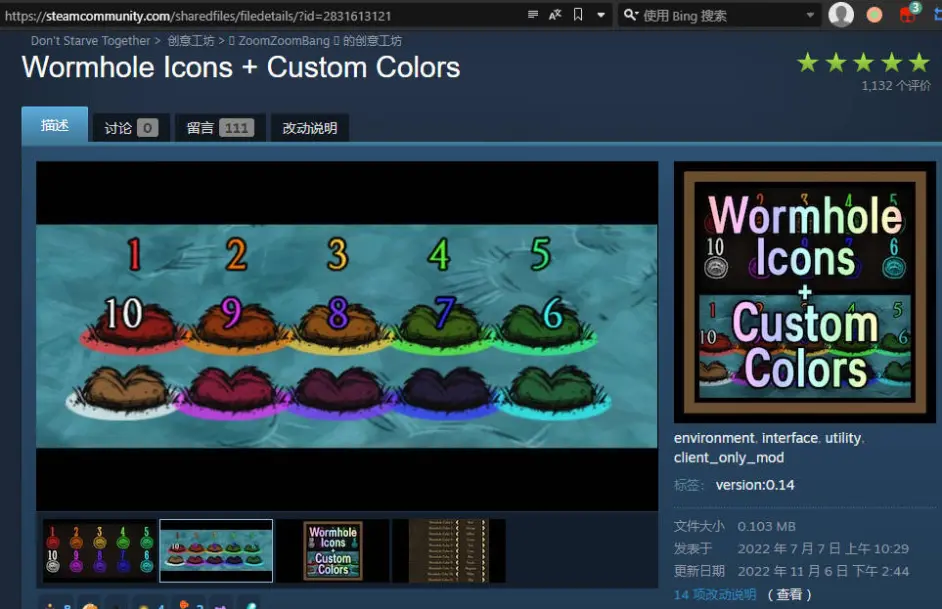
Task: Open reader view icon in address bar
Action: click(x=532, y=14)
